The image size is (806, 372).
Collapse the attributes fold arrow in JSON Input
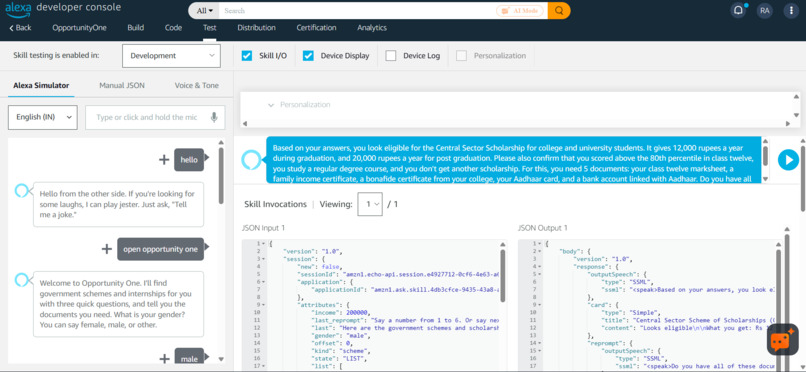(263, 305)
